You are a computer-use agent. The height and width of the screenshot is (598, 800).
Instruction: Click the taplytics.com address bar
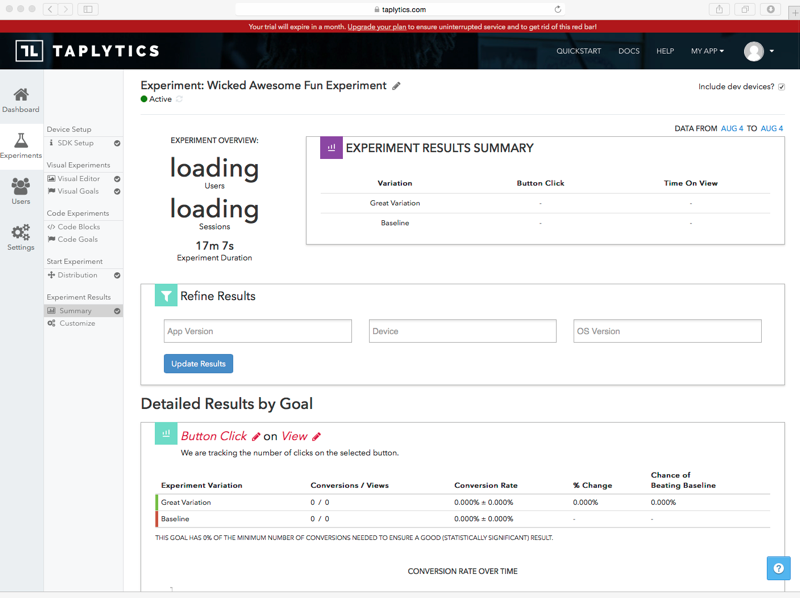click(400, 9)
